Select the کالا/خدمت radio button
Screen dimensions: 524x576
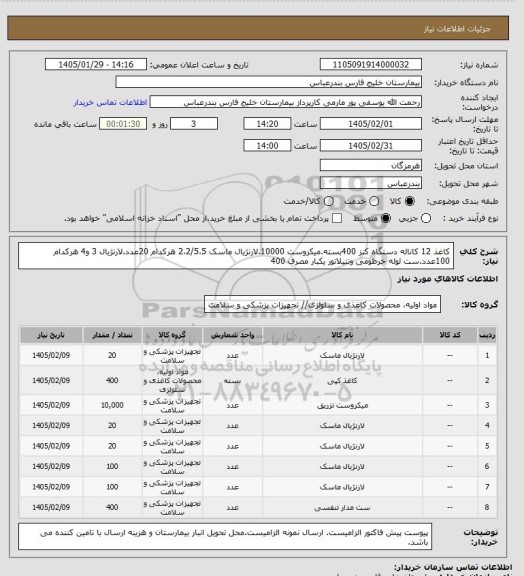[x=329, y=201]
